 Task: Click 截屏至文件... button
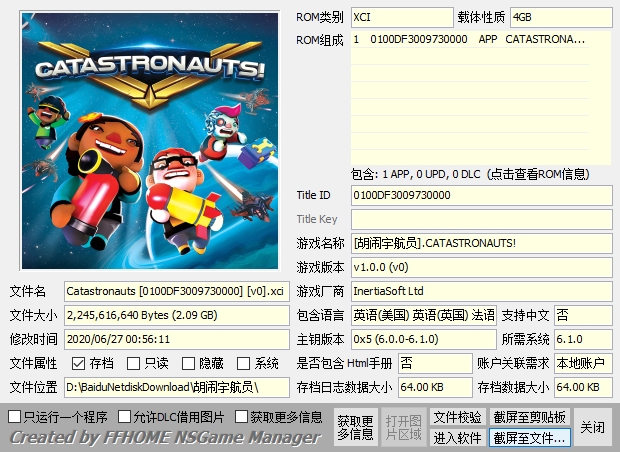click(x=530, y=438)
